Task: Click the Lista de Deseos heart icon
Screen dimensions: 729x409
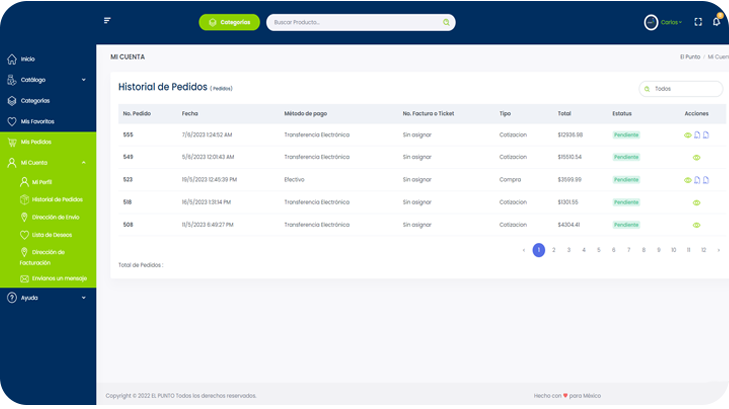Action: click(x=24, y=235)
